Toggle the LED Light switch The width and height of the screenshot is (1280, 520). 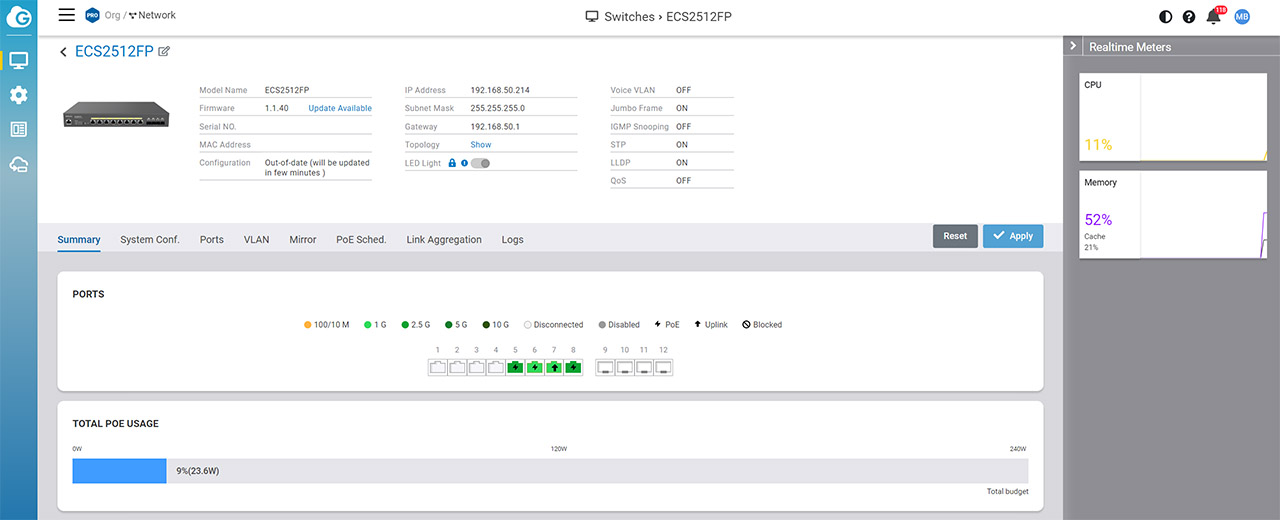click(480, 163)
